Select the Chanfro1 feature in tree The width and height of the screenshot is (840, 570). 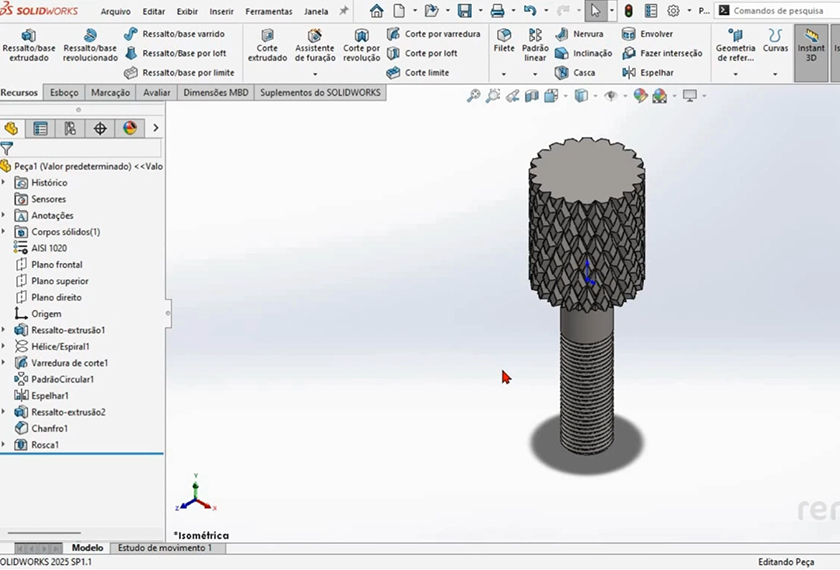pos(49,428)
